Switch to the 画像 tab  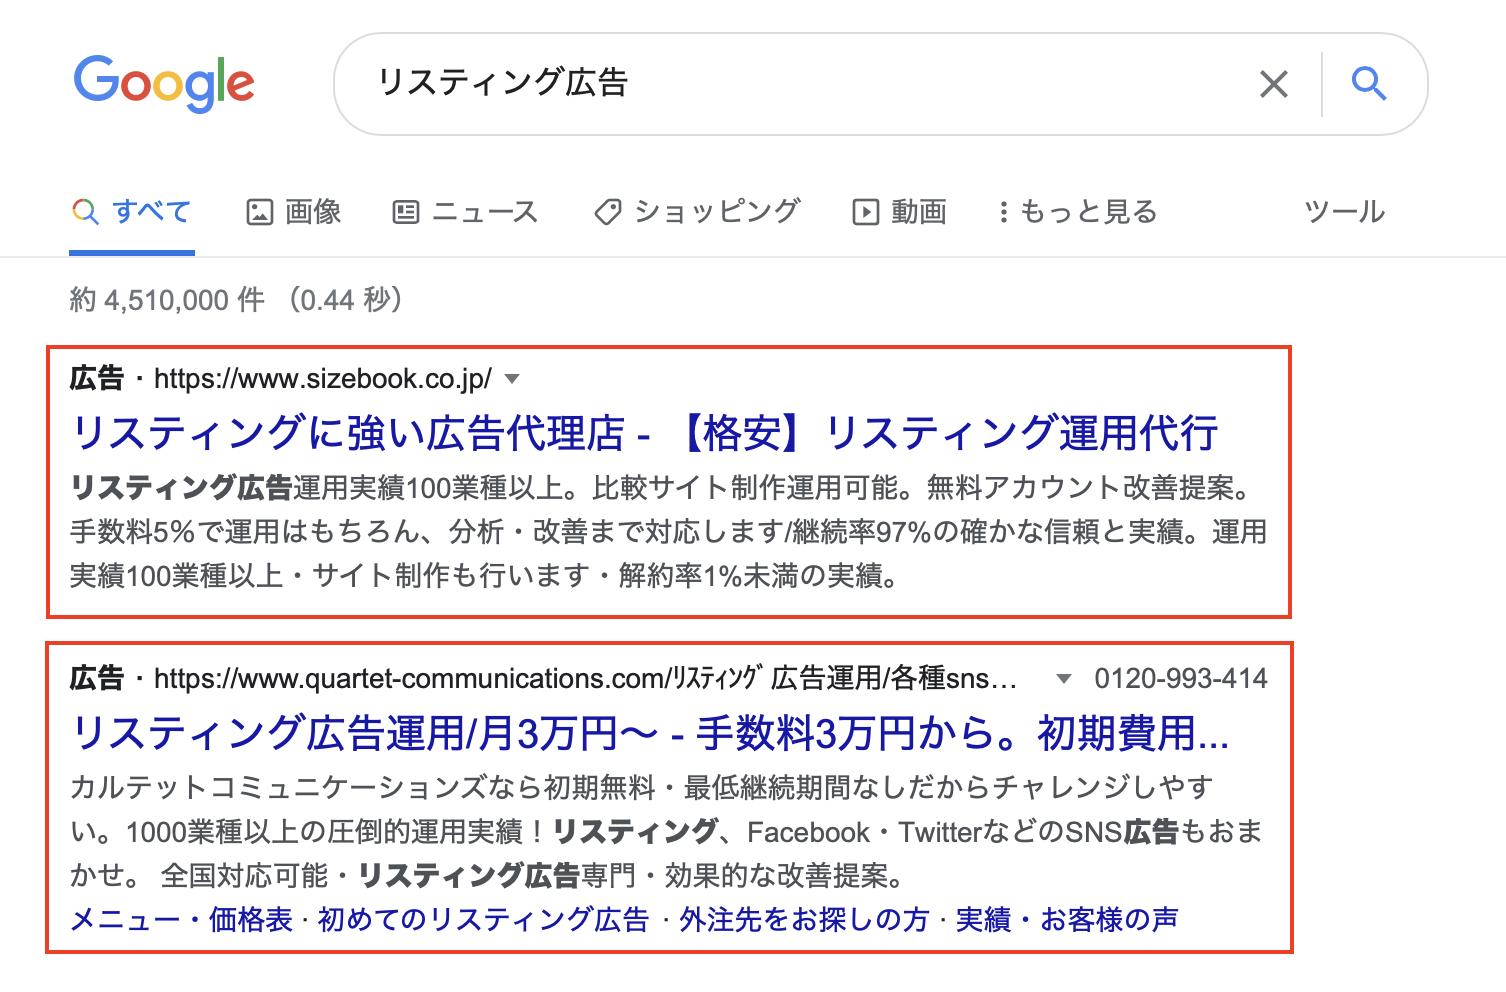click(294, 212)
